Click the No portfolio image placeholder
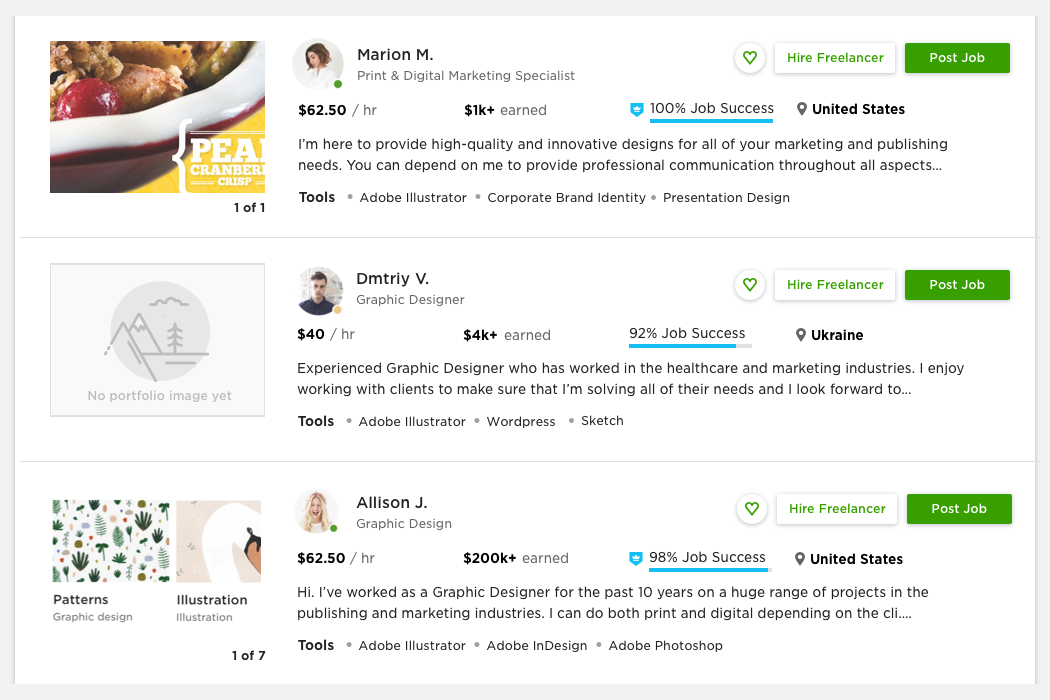The image size is (1050, 700). [x=158, y=339]
